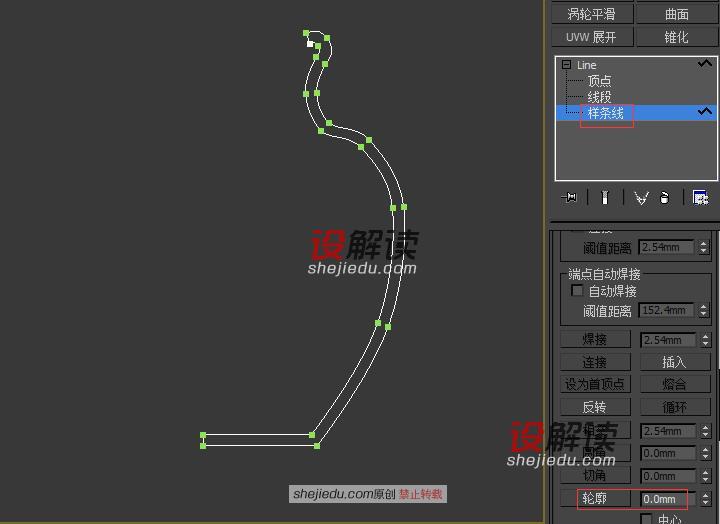Click the 152.4mm threshold distance field
Screen dimensions: 720x524
[666, 311]
